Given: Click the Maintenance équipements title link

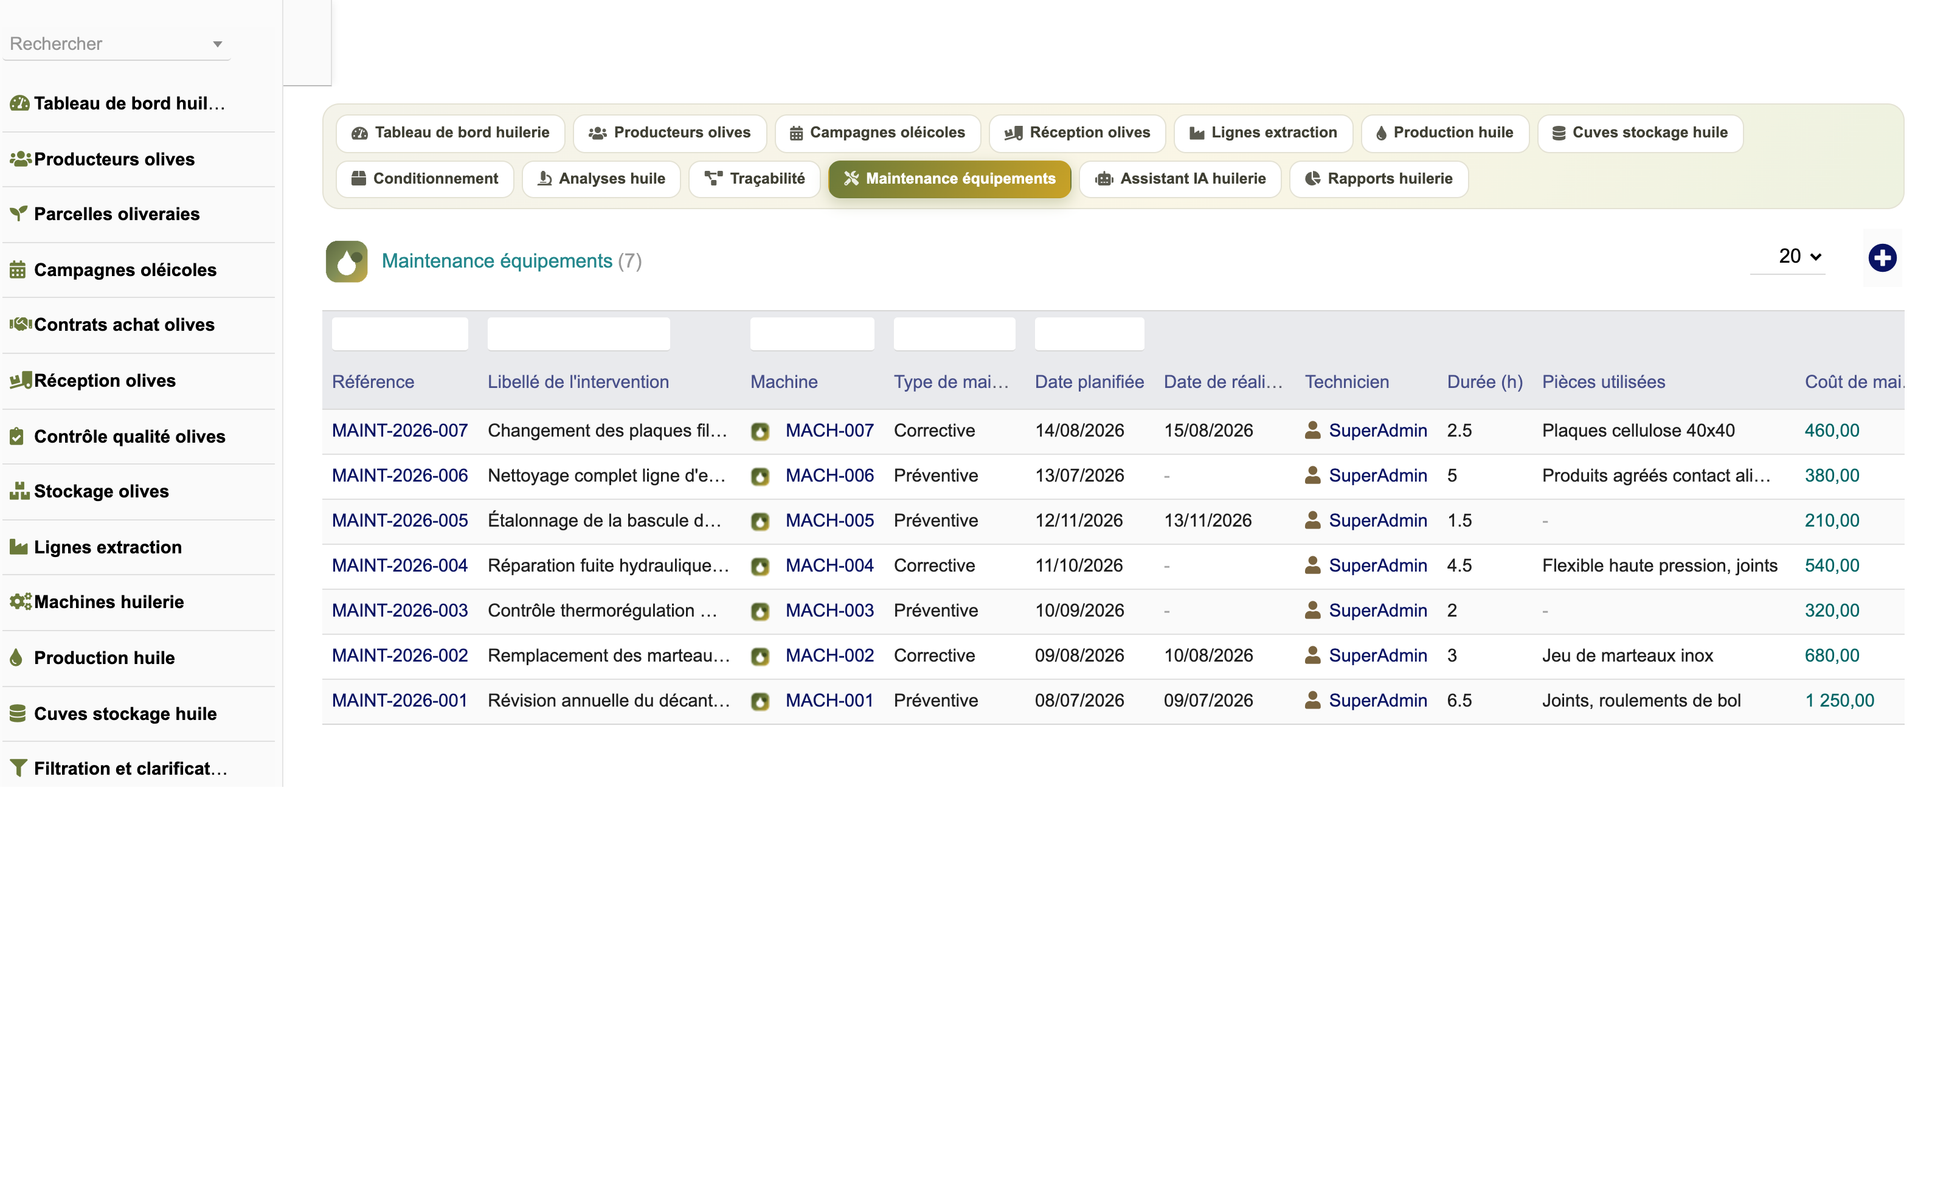Looking at the screenshot, I should pos(497,261).
